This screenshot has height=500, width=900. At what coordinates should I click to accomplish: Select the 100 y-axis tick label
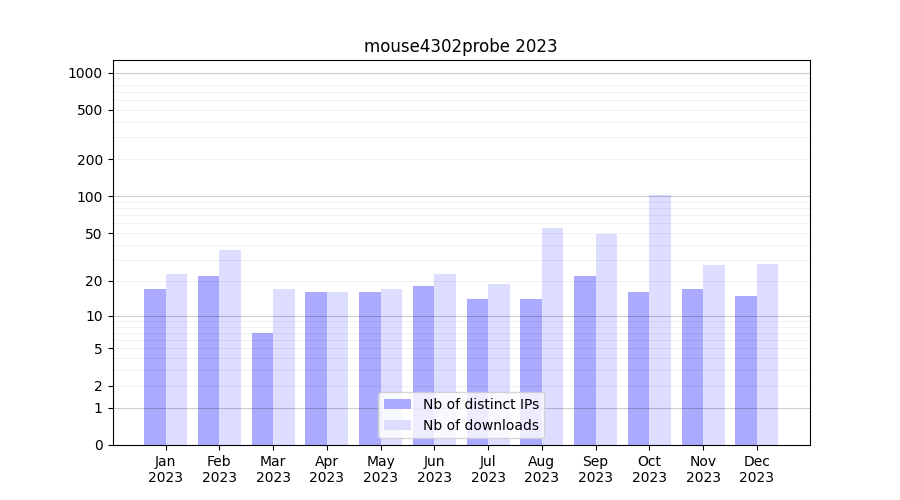[x=89, y=197]
